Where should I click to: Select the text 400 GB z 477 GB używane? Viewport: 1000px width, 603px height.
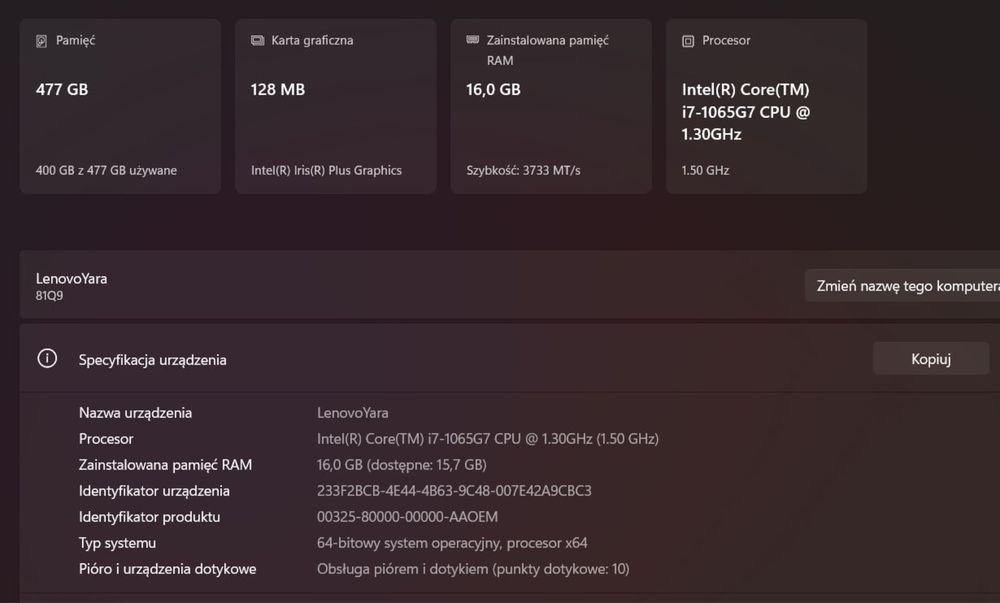pos(107,170)
